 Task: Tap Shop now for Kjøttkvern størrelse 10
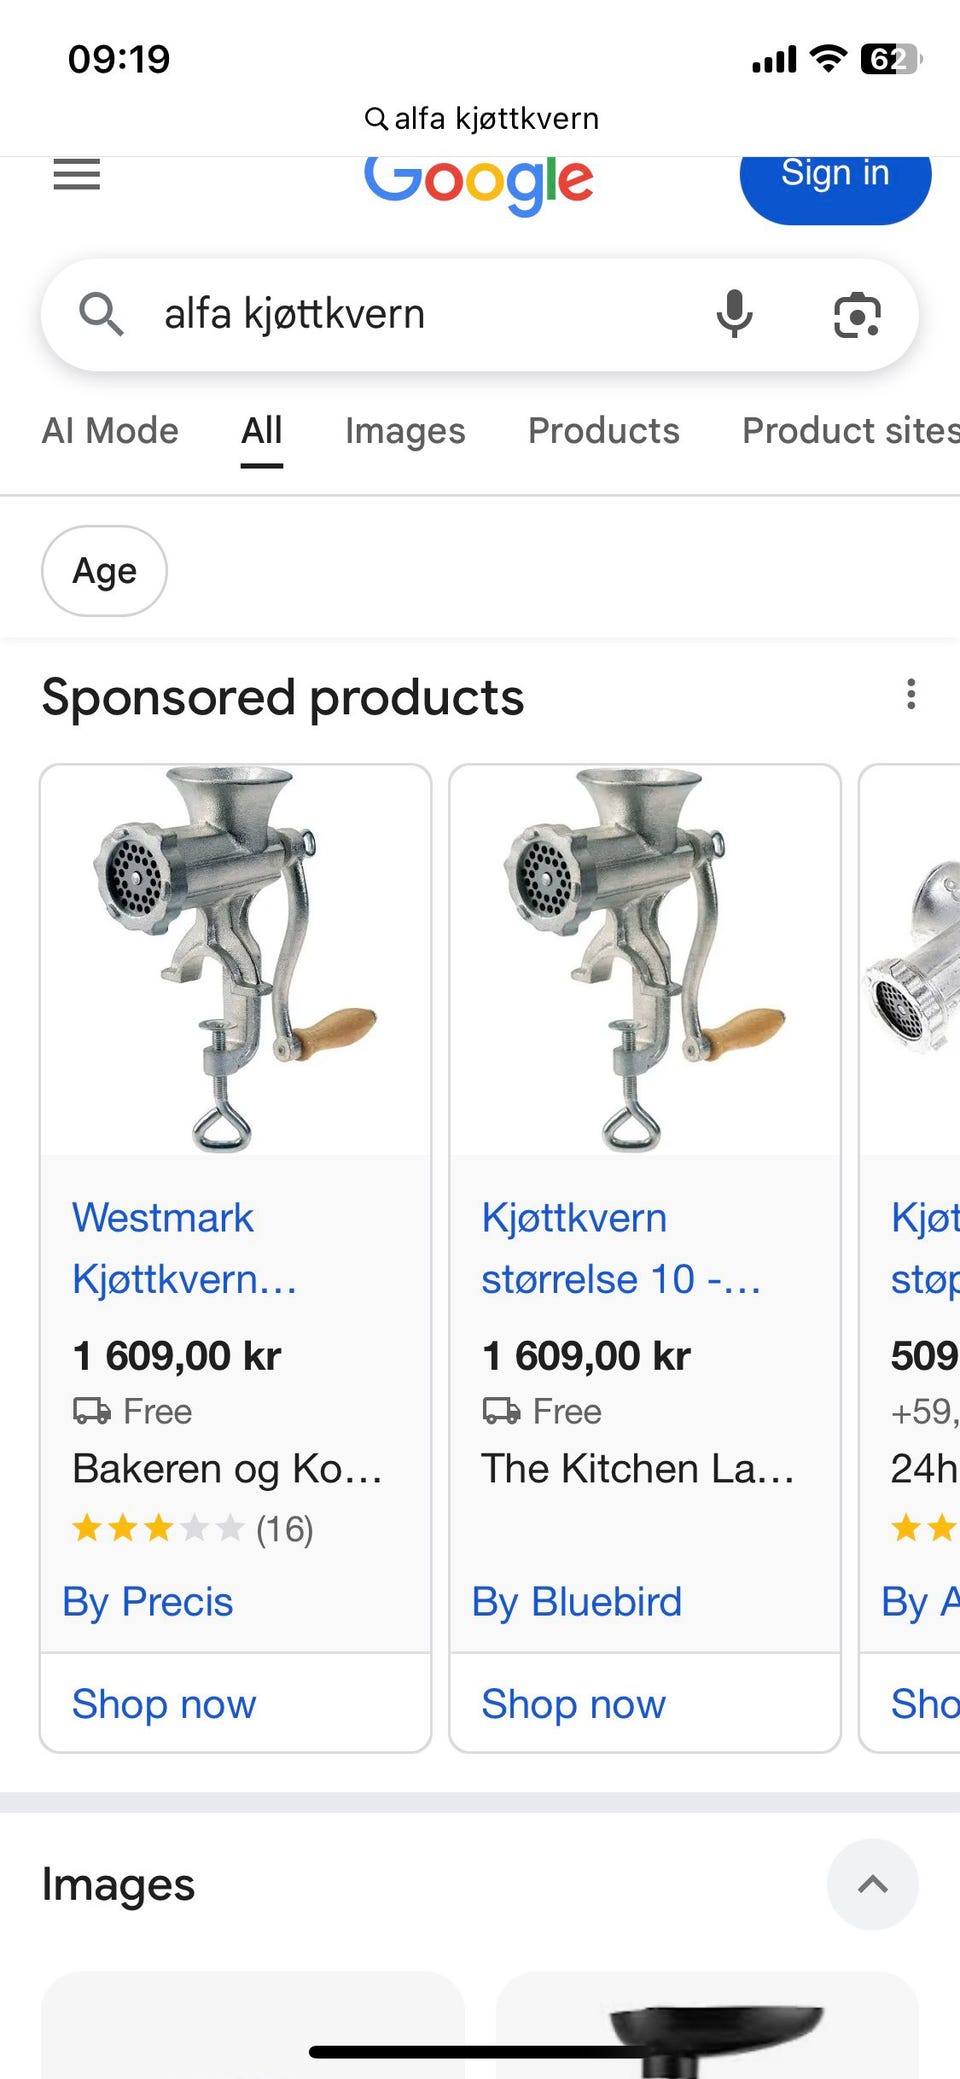coord(573,1703)
